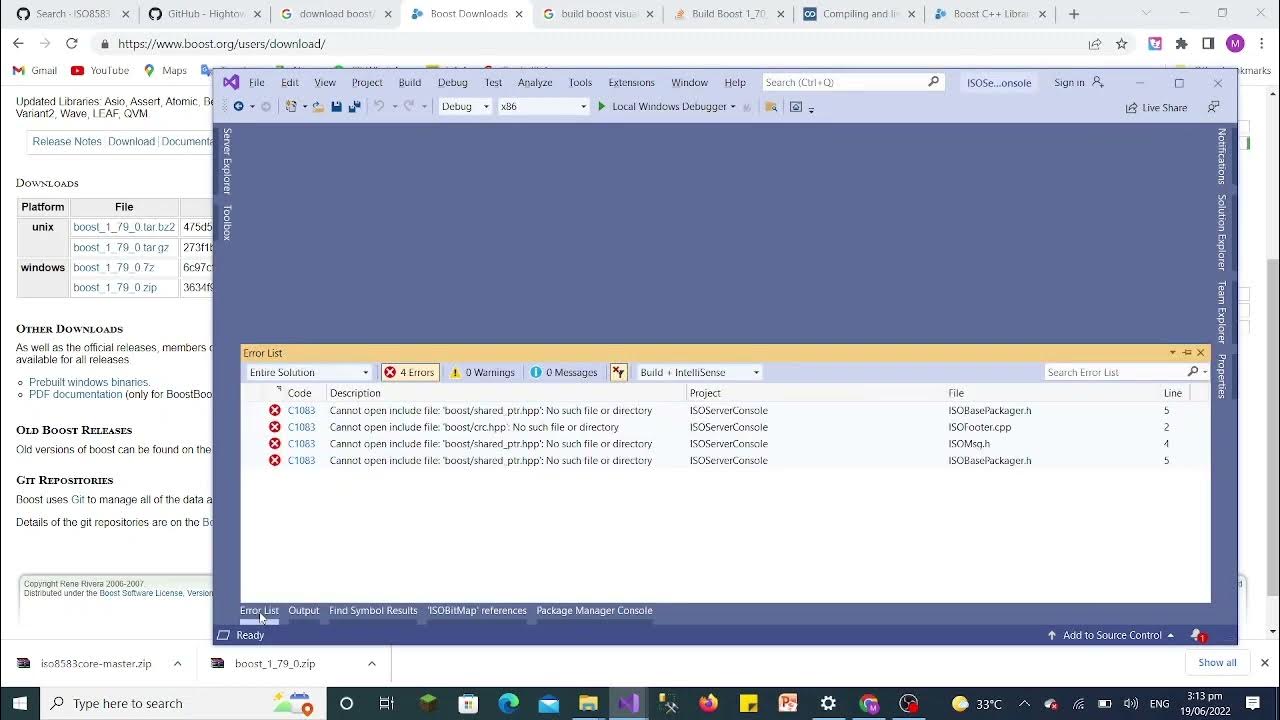Open the Build menu
1280x720 pixels.
tap(410, 82)
